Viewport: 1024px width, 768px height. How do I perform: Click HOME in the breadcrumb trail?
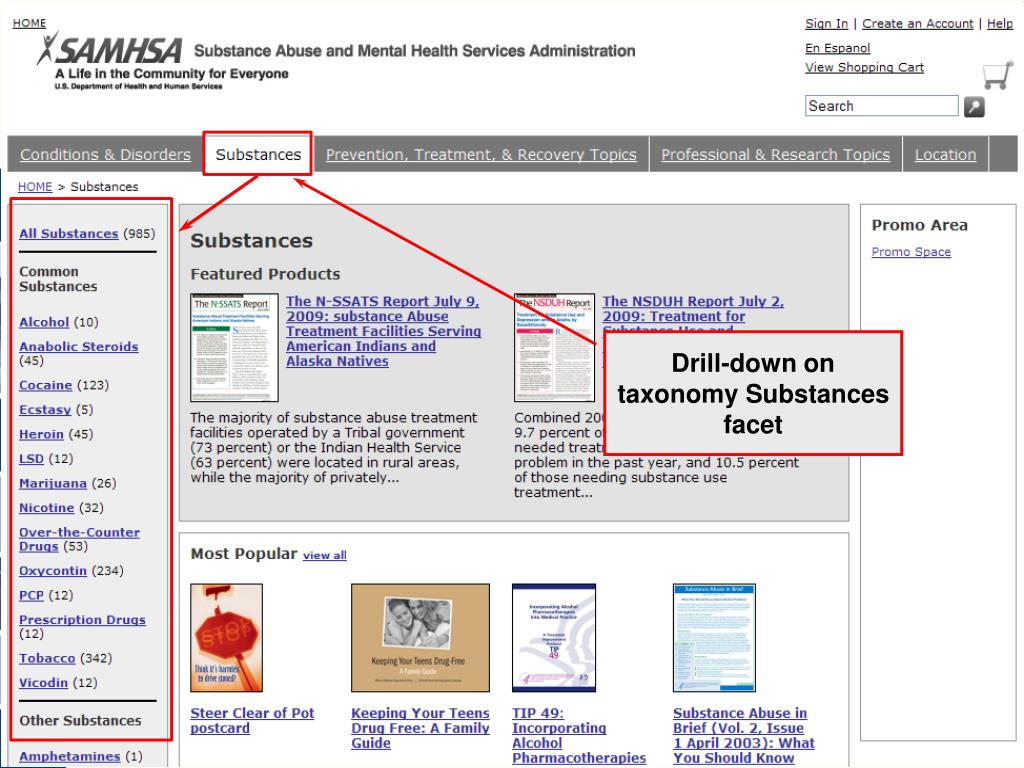[35, 187]
